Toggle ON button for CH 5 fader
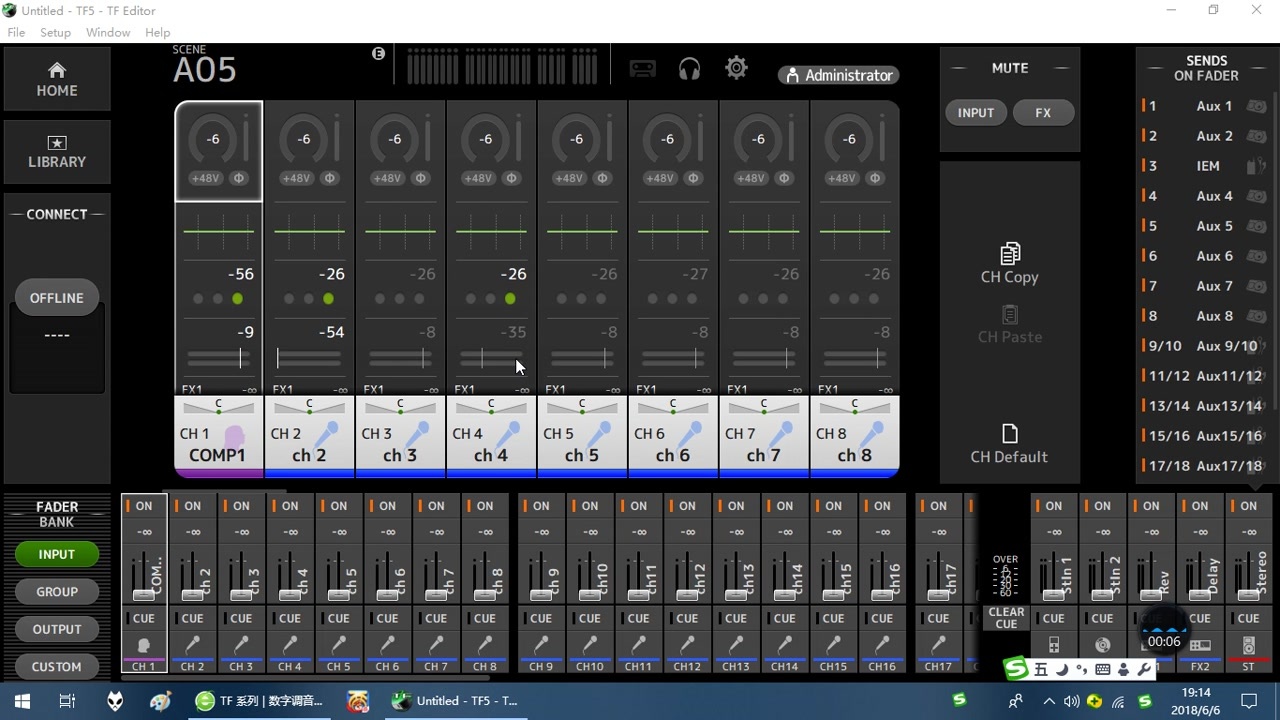The width and height of the screenshot is (1280, 720). 339,506
